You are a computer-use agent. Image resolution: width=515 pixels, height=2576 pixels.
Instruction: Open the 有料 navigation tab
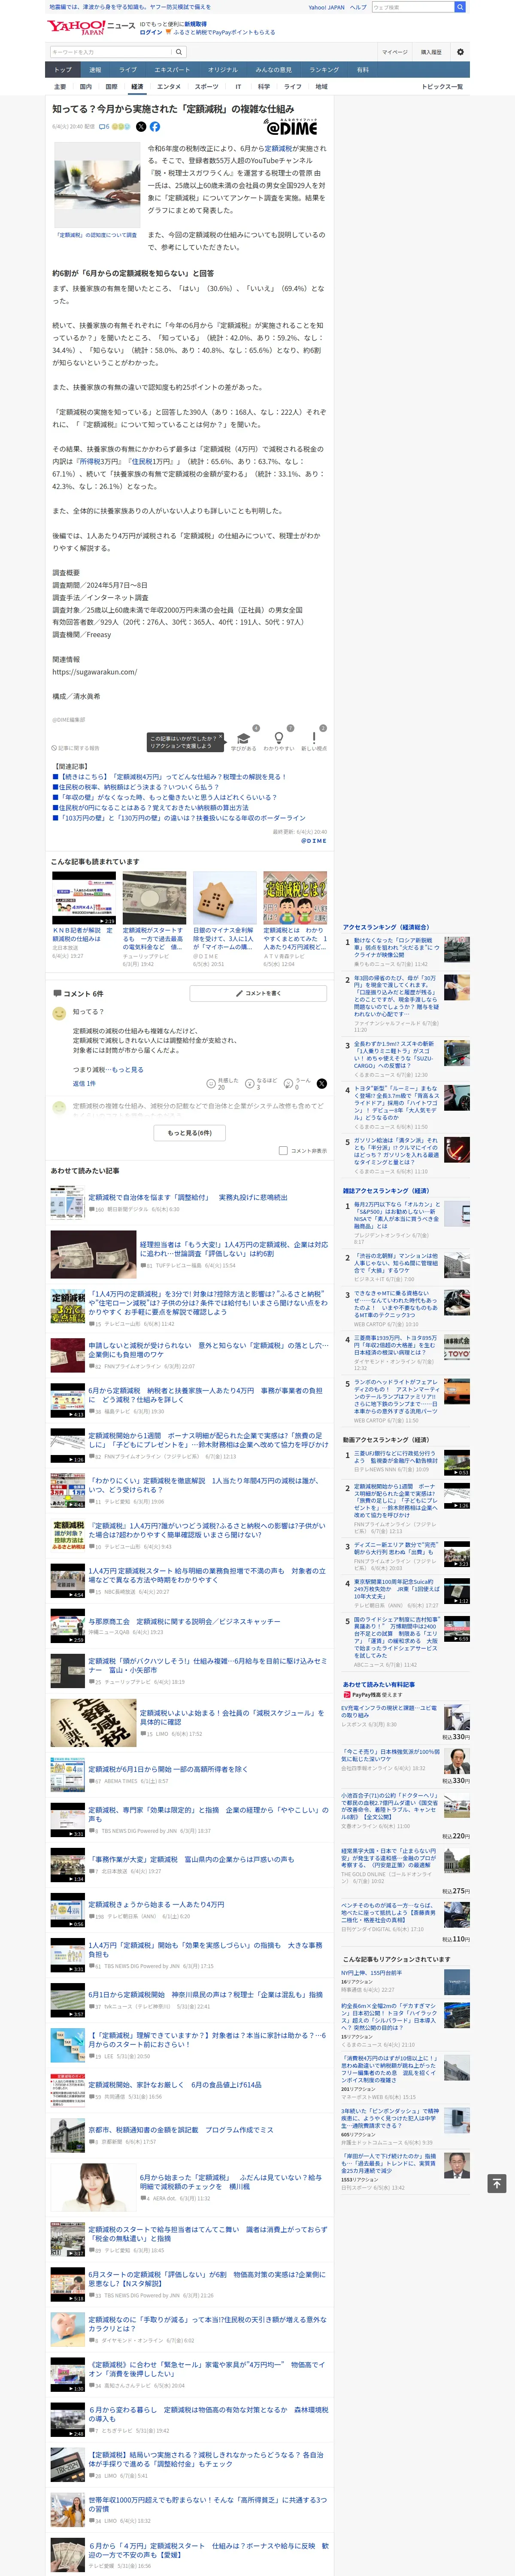pyautogui.click(x=363, y=70)
